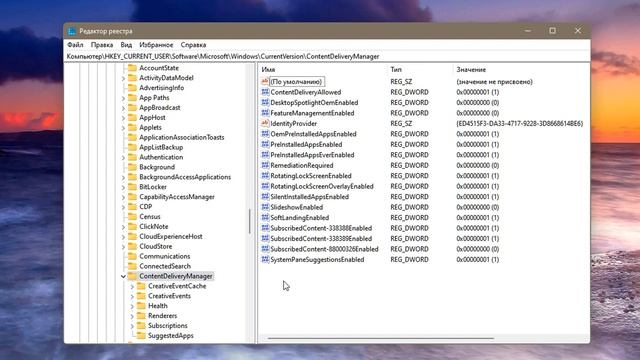
Task: Expand the CreativeEventCache subkey
Action: point(132,287)
